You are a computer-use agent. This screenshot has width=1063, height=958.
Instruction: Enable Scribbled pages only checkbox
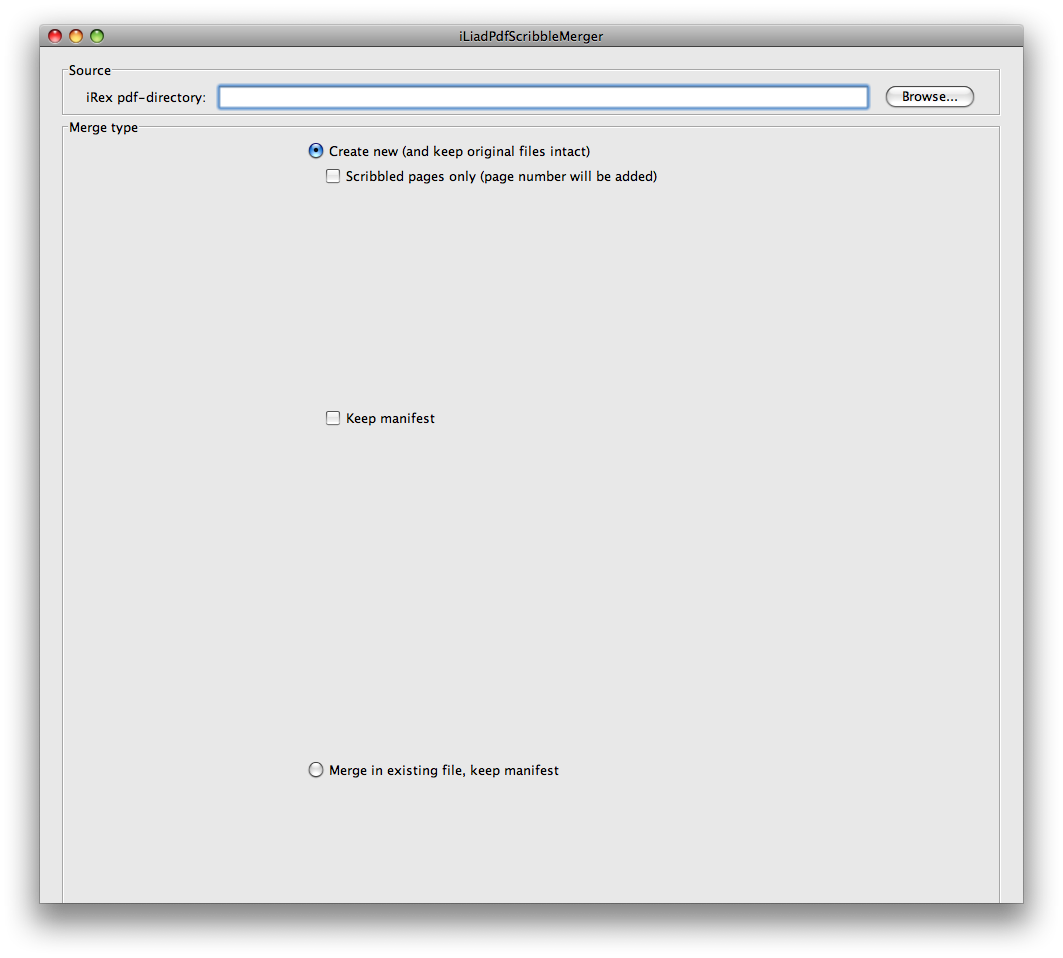click(x=333, y=176)
